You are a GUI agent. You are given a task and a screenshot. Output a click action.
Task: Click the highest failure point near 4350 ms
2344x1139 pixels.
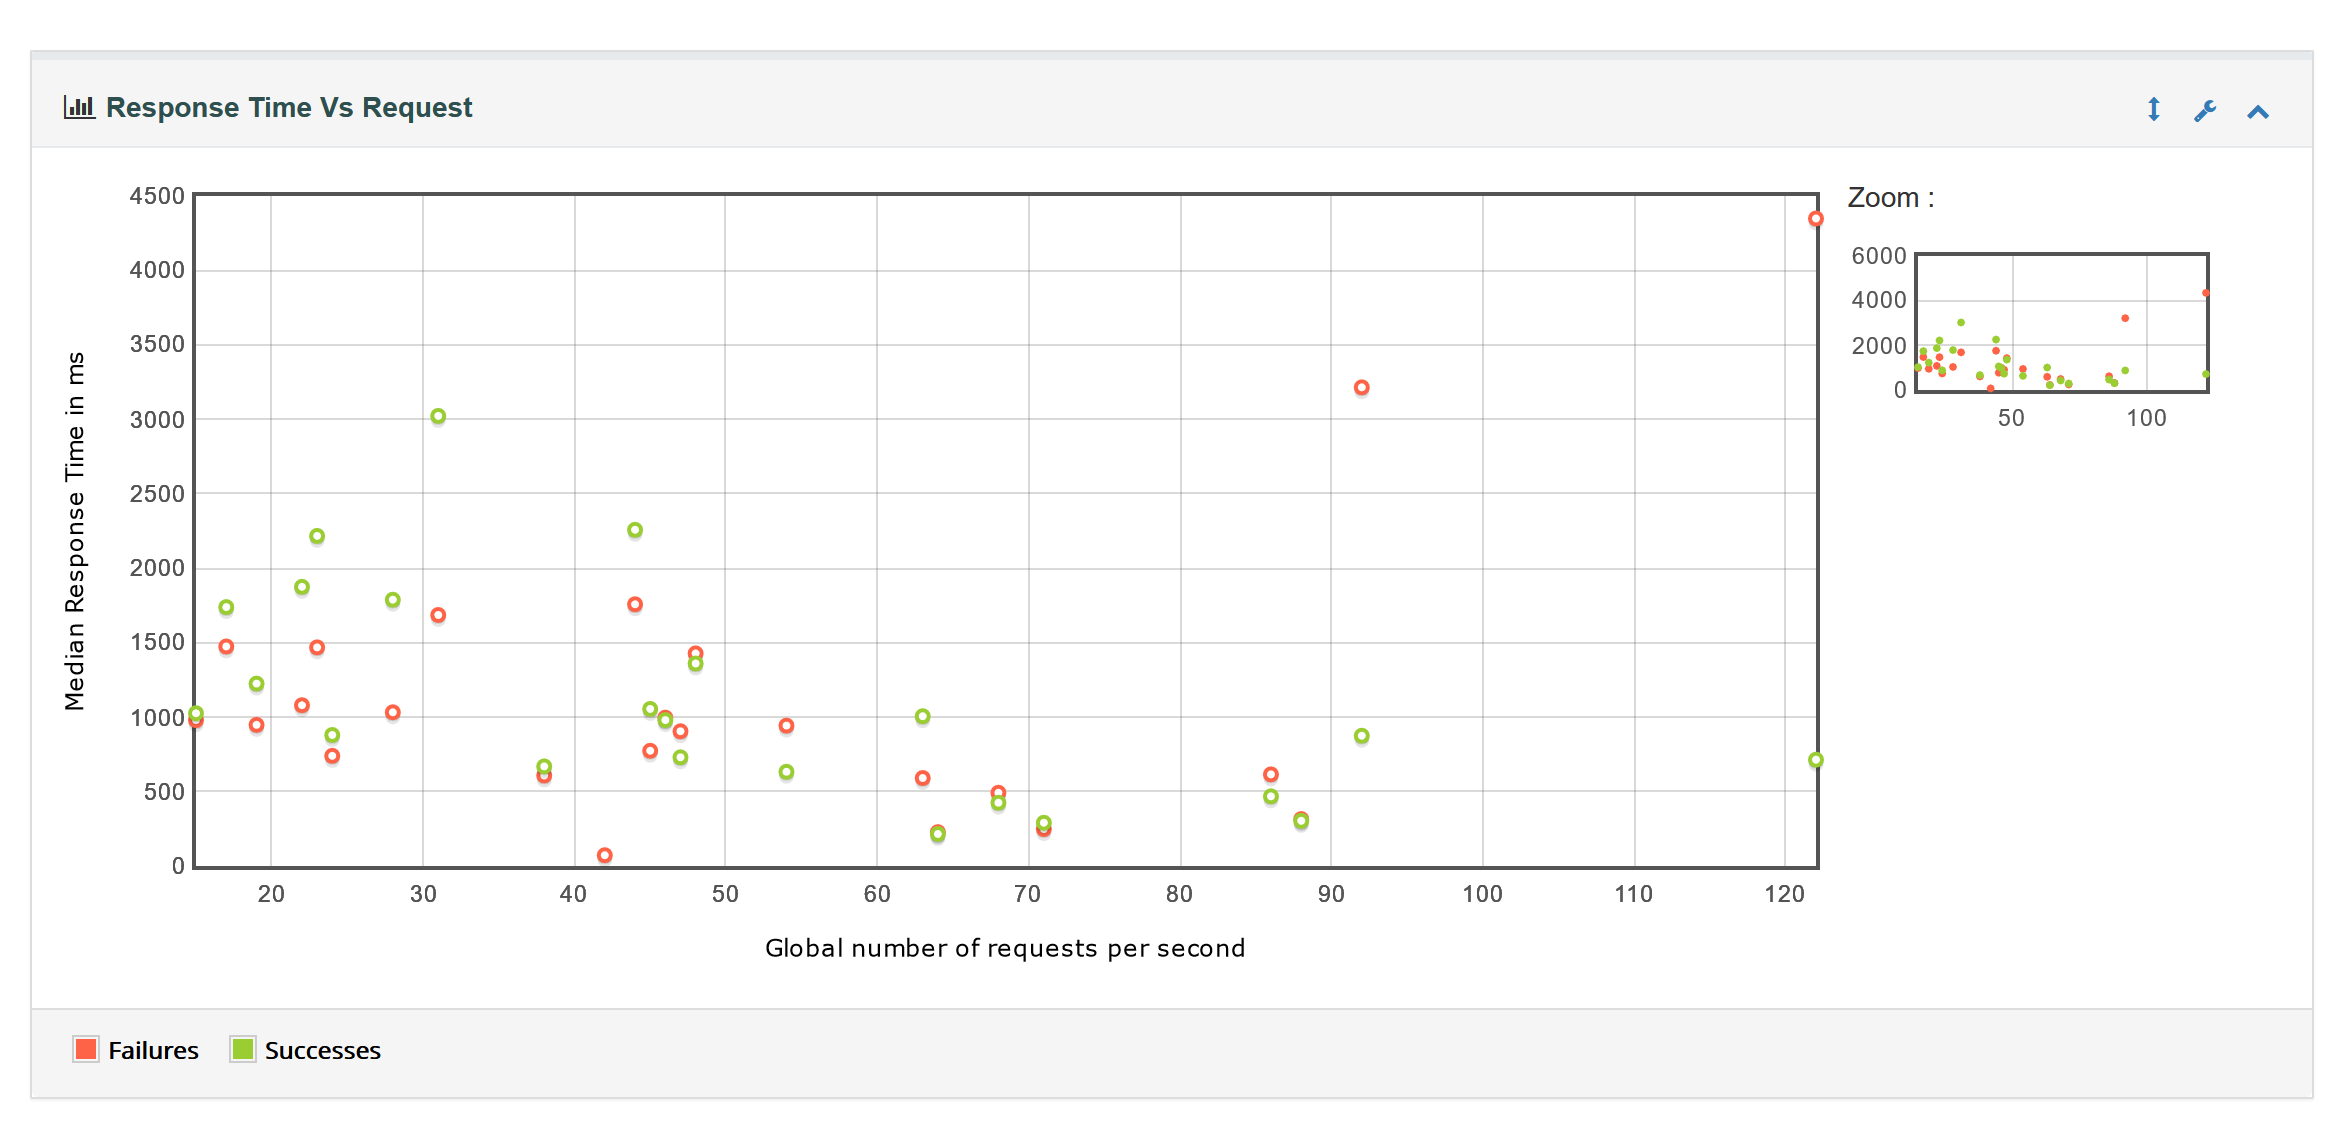click(x=1816, y=219)
